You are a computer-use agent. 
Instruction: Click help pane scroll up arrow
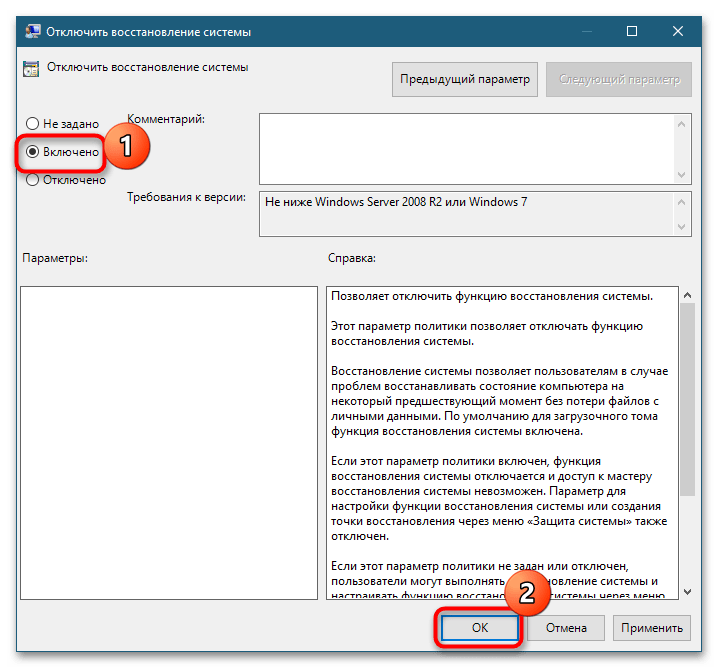pos(687,295)
